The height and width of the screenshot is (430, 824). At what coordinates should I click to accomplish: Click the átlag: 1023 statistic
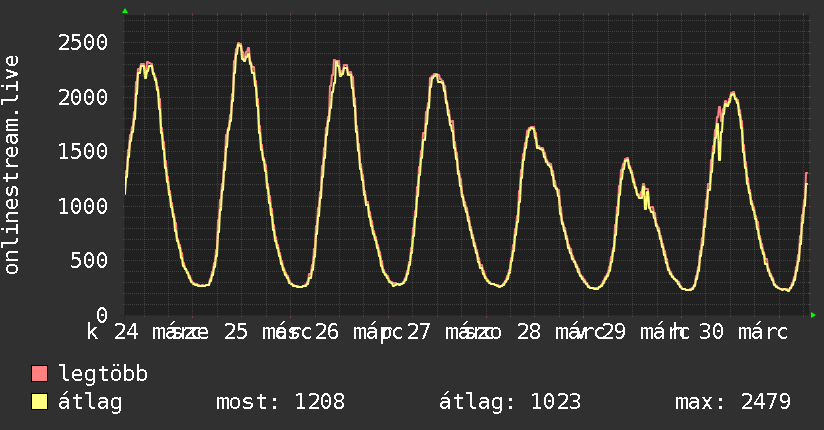click(510, 403)
